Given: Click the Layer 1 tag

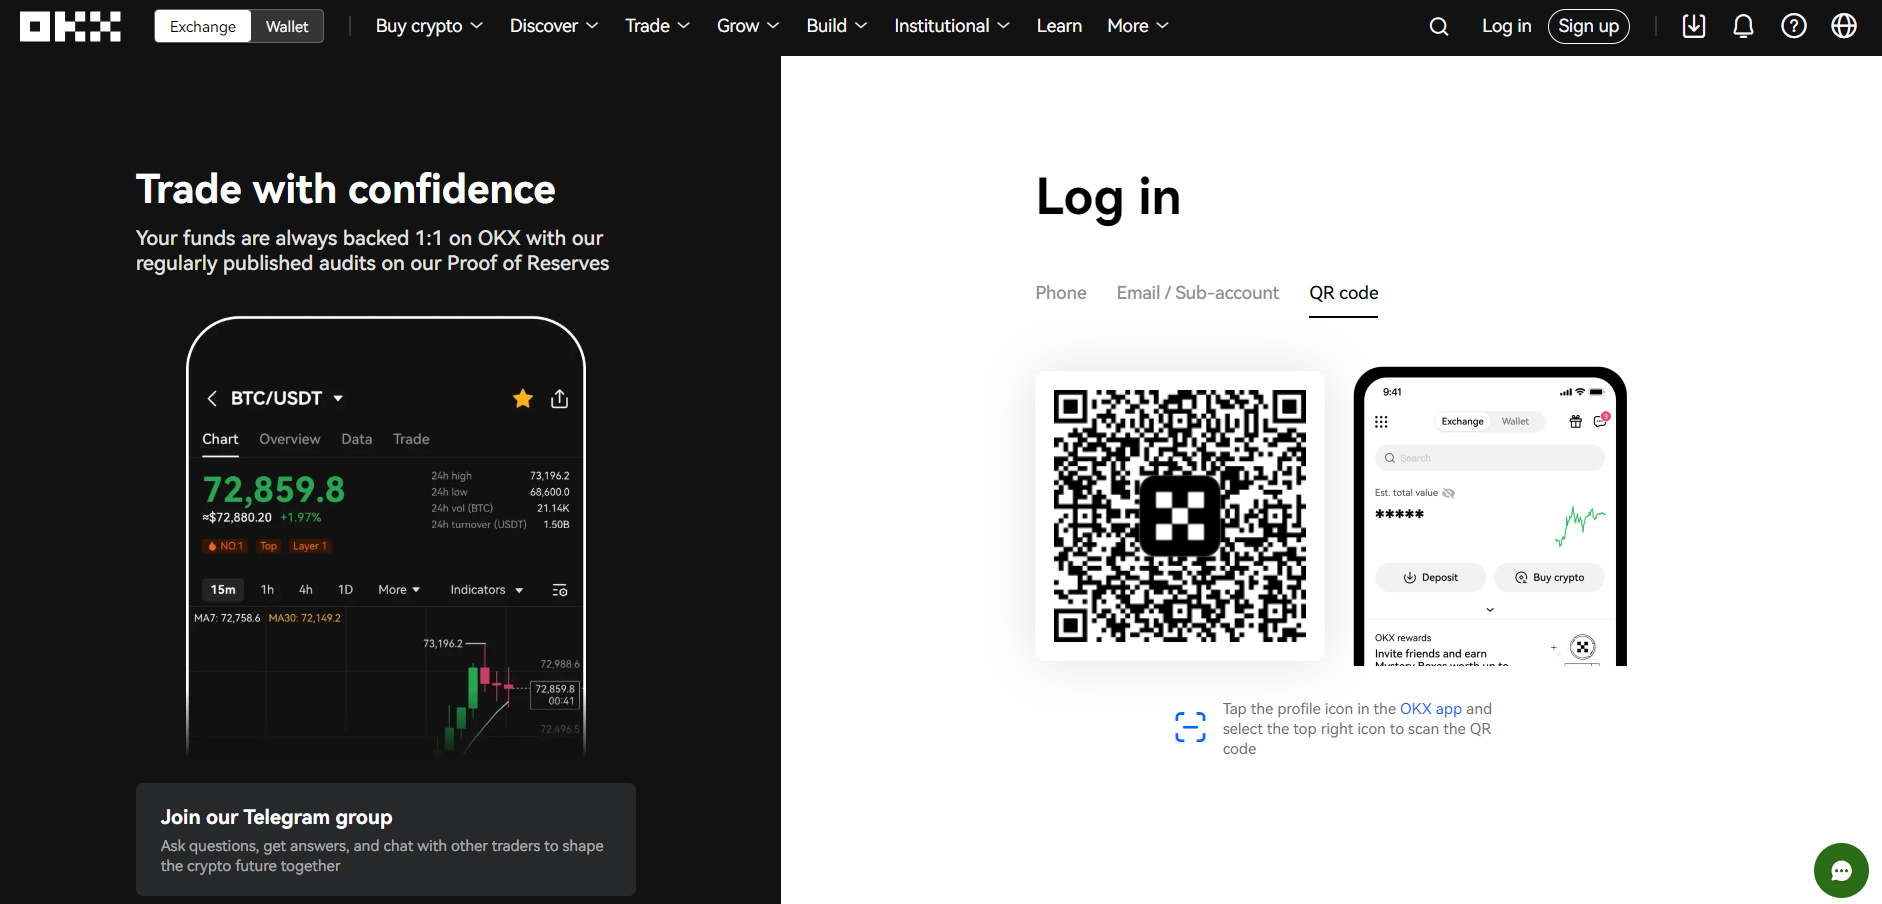Looking at the screenshot, I should point(310,546).
